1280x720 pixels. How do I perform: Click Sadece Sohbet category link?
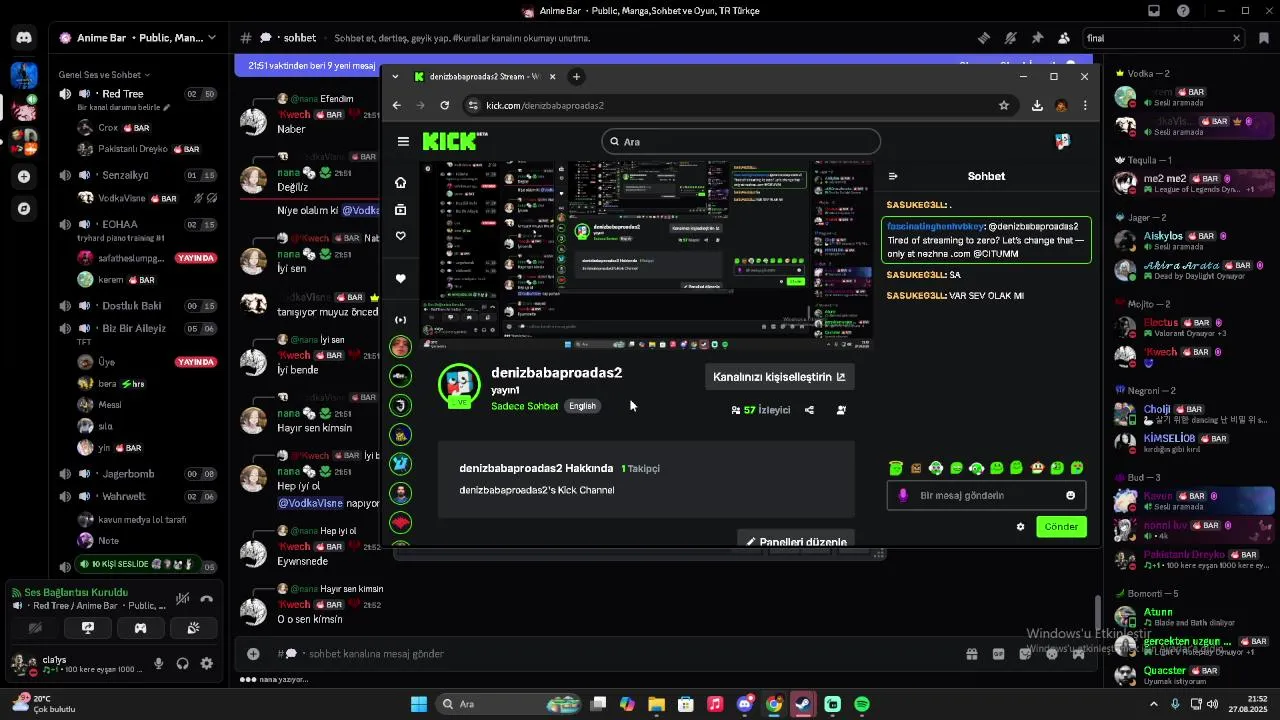525,406
